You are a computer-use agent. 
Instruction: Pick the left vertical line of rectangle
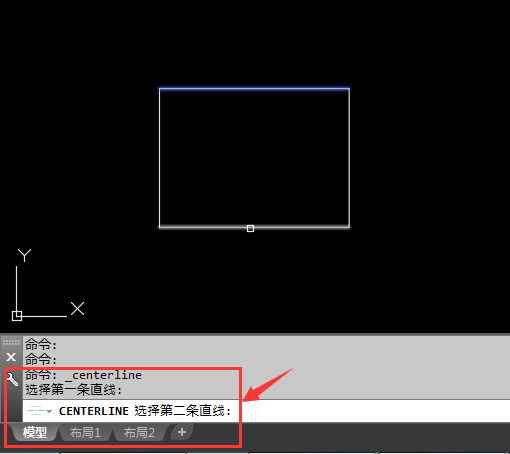tap(160, 158)
